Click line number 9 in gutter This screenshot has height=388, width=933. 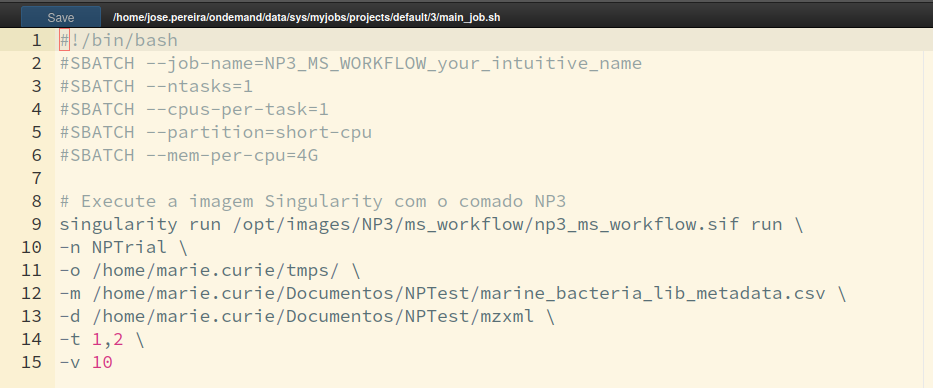tap(37, 224)
